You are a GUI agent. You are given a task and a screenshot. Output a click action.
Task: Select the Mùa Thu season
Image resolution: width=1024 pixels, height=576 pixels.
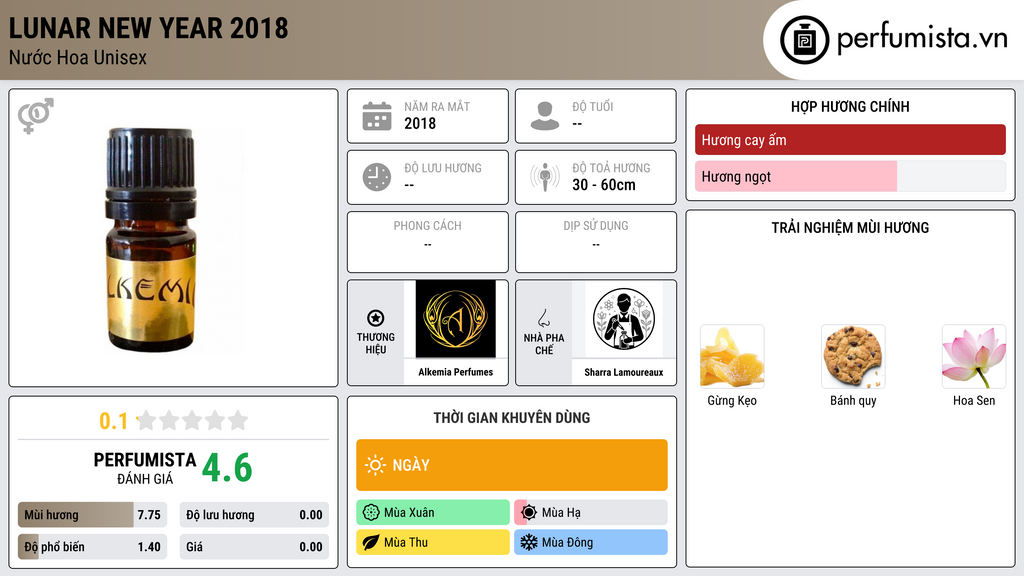click(x=433, y=543)
